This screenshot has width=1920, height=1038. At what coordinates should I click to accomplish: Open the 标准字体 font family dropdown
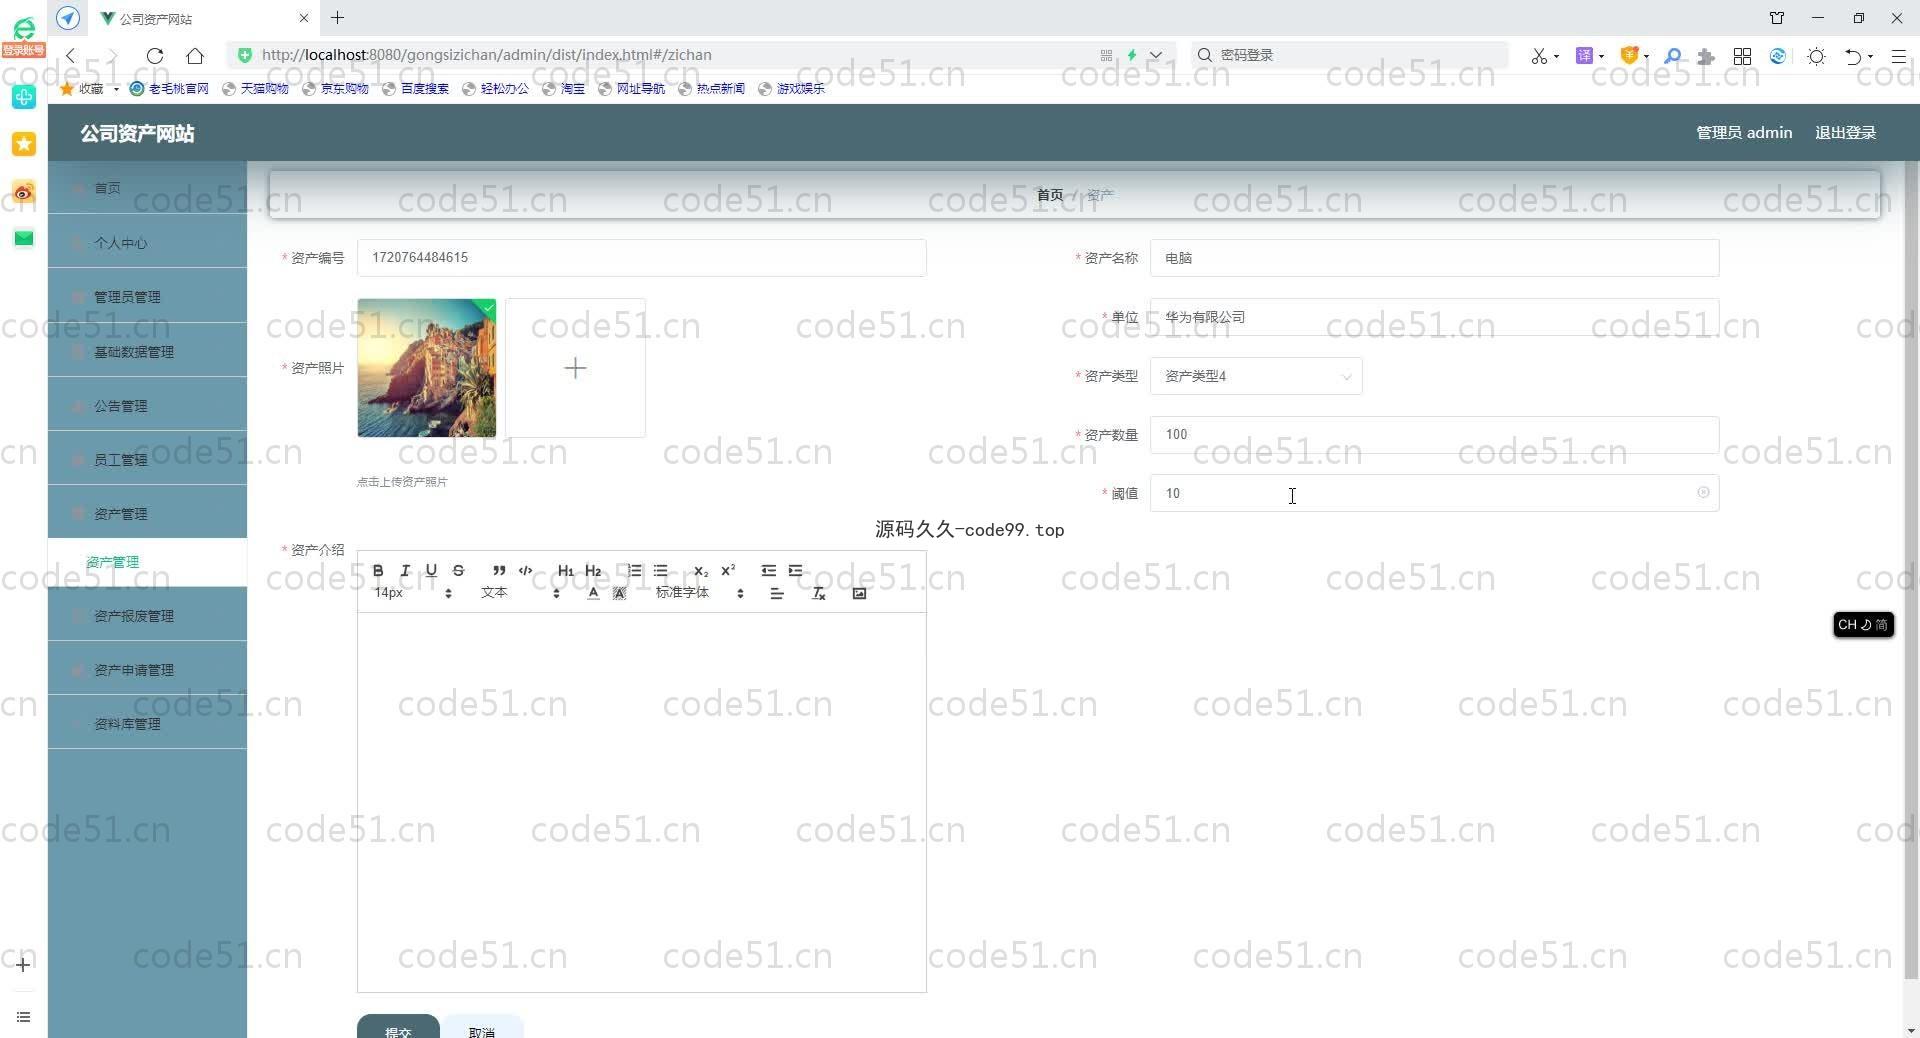tap(700, 593)
